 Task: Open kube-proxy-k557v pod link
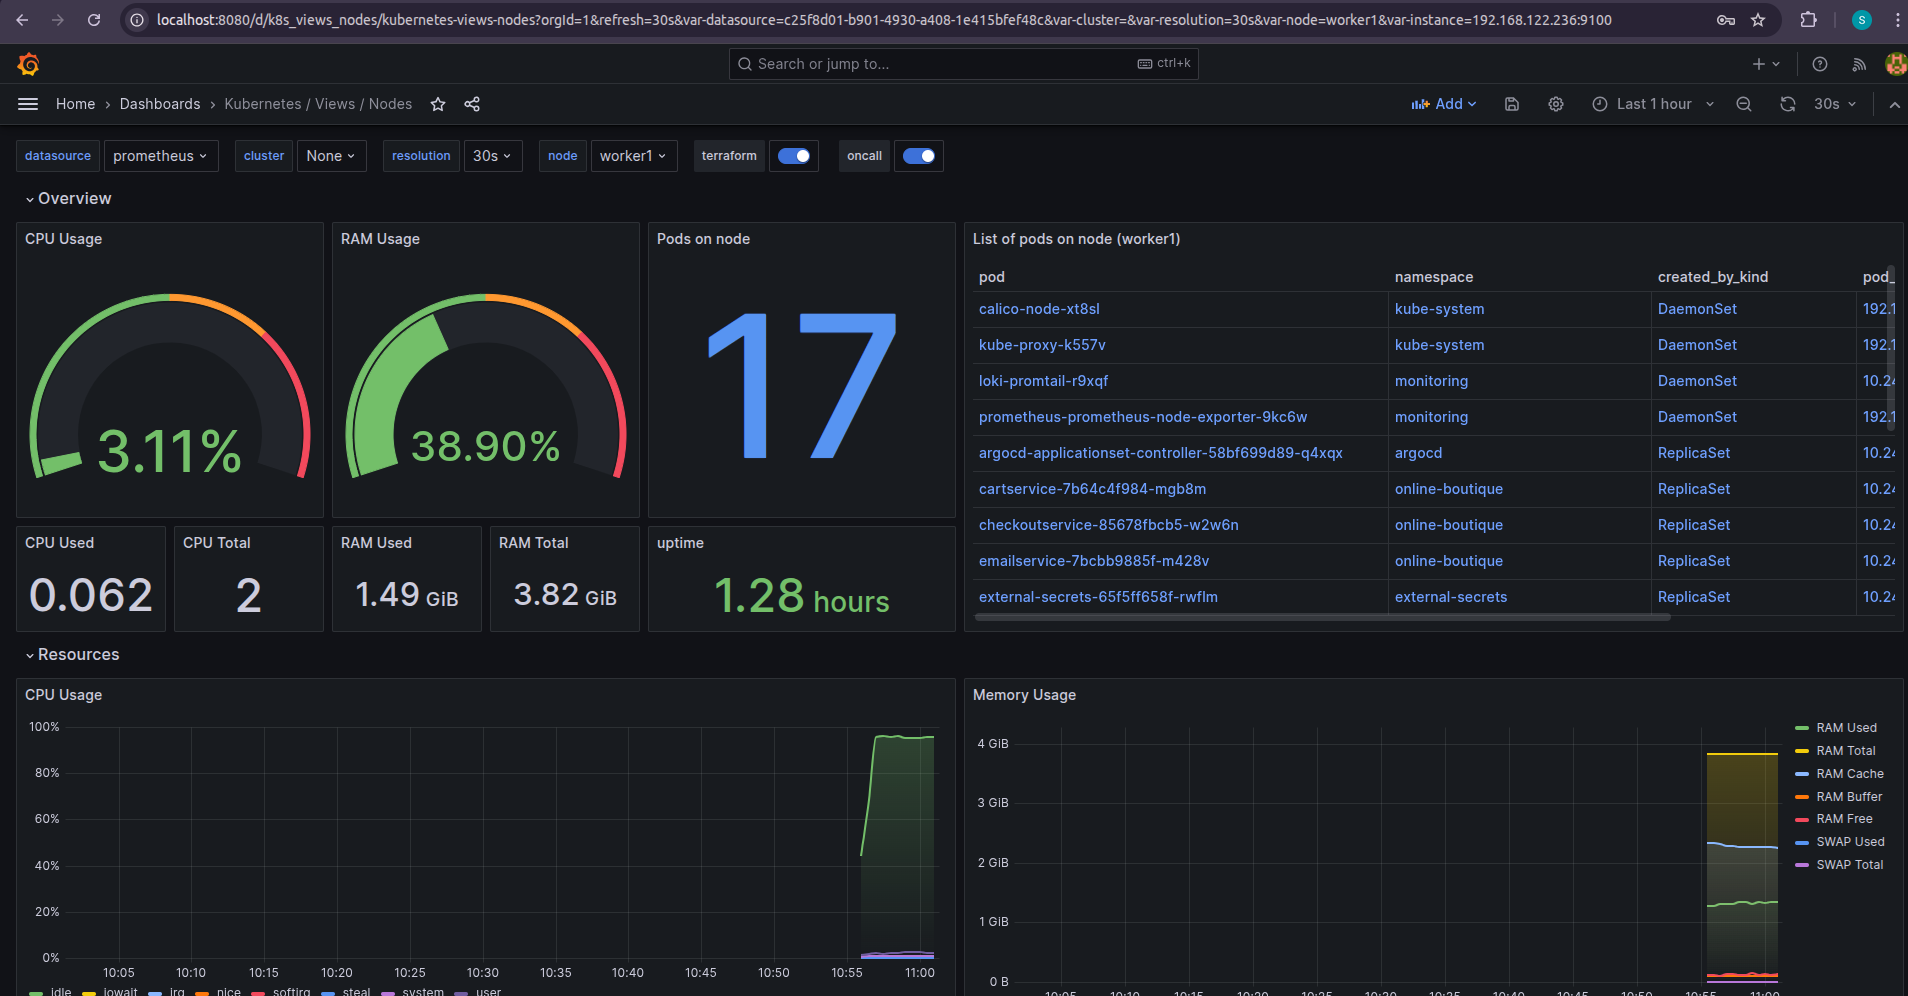coord(1042,345)
